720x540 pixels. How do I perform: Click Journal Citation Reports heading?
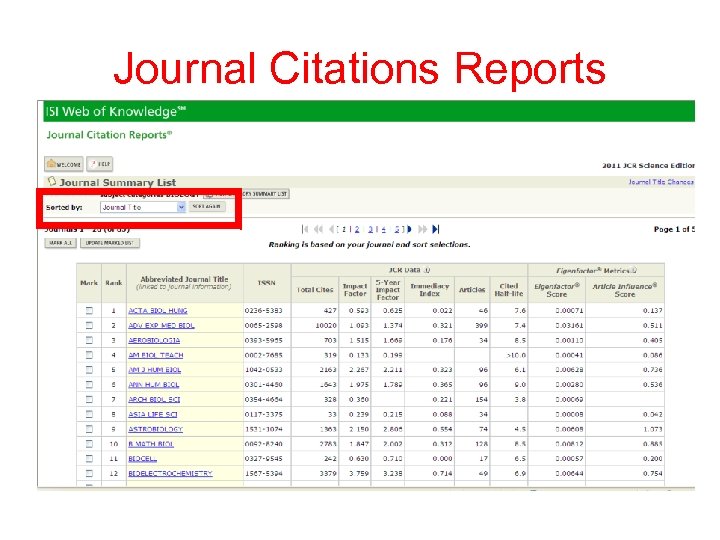tap(109, 135)
